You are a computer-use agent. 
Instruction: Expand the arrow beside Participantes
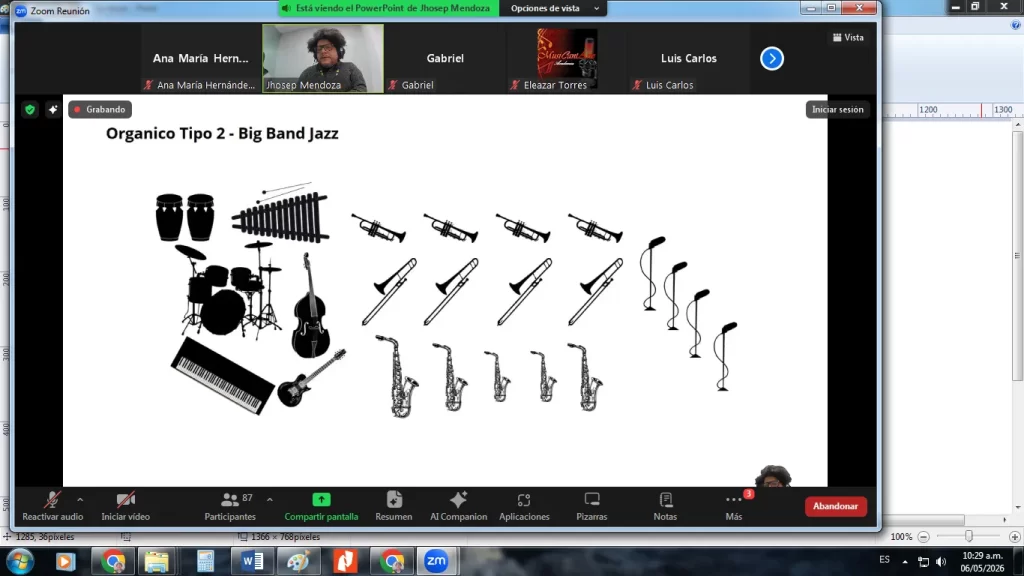270,500
